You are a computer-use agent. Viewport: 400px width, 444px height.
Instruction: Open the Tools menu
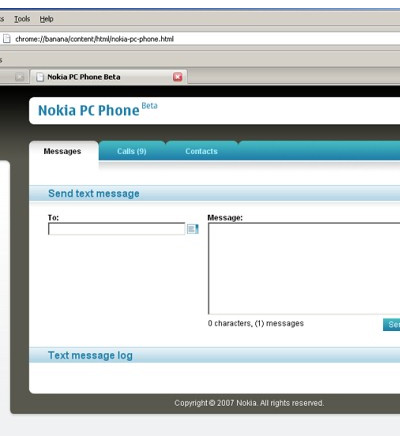pyautogui.click(x=22, y=19)
